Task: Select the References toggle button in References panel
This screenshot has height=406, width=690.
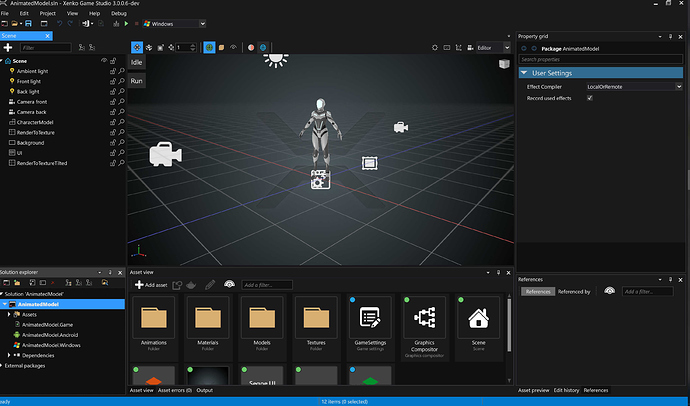Action: click(x=538, y=291)
